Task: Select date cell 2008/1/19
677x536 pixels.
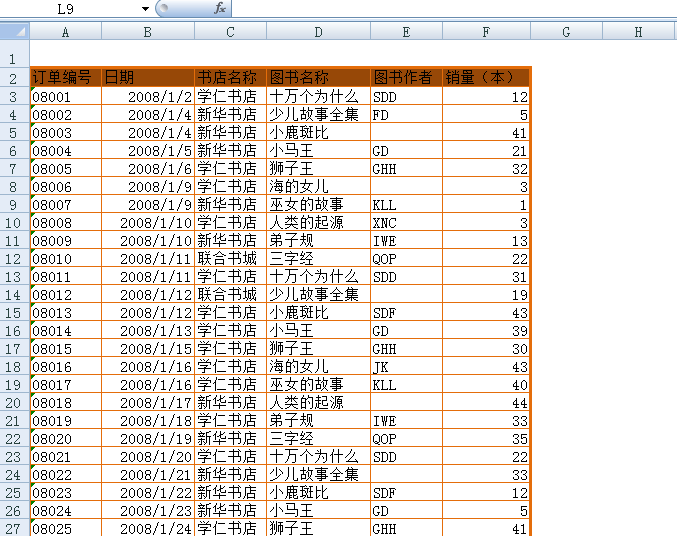Action: coord(148,438)
